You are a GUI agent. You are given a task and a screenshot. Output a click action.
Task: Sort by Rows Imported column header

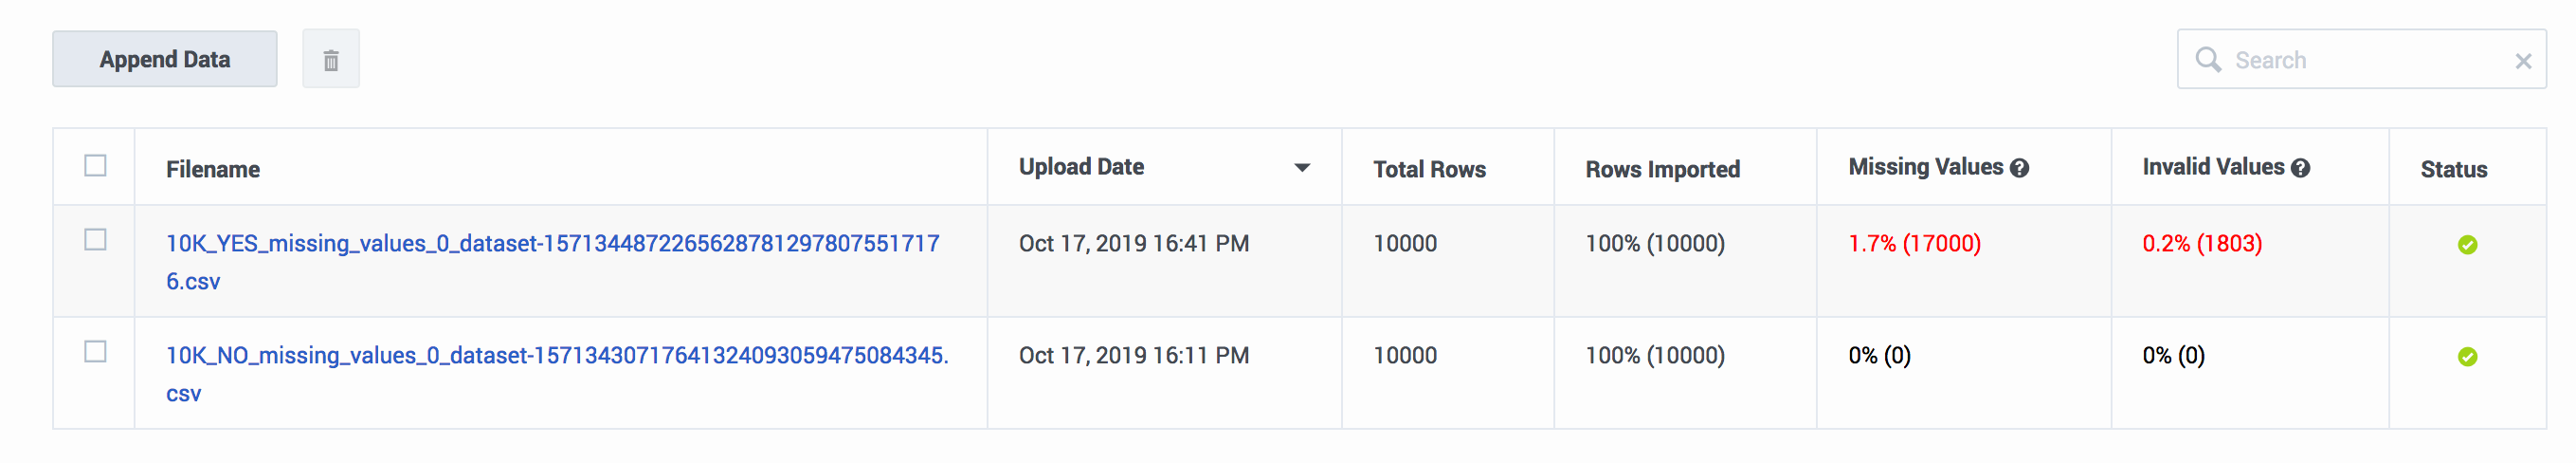coord(1662,169)
